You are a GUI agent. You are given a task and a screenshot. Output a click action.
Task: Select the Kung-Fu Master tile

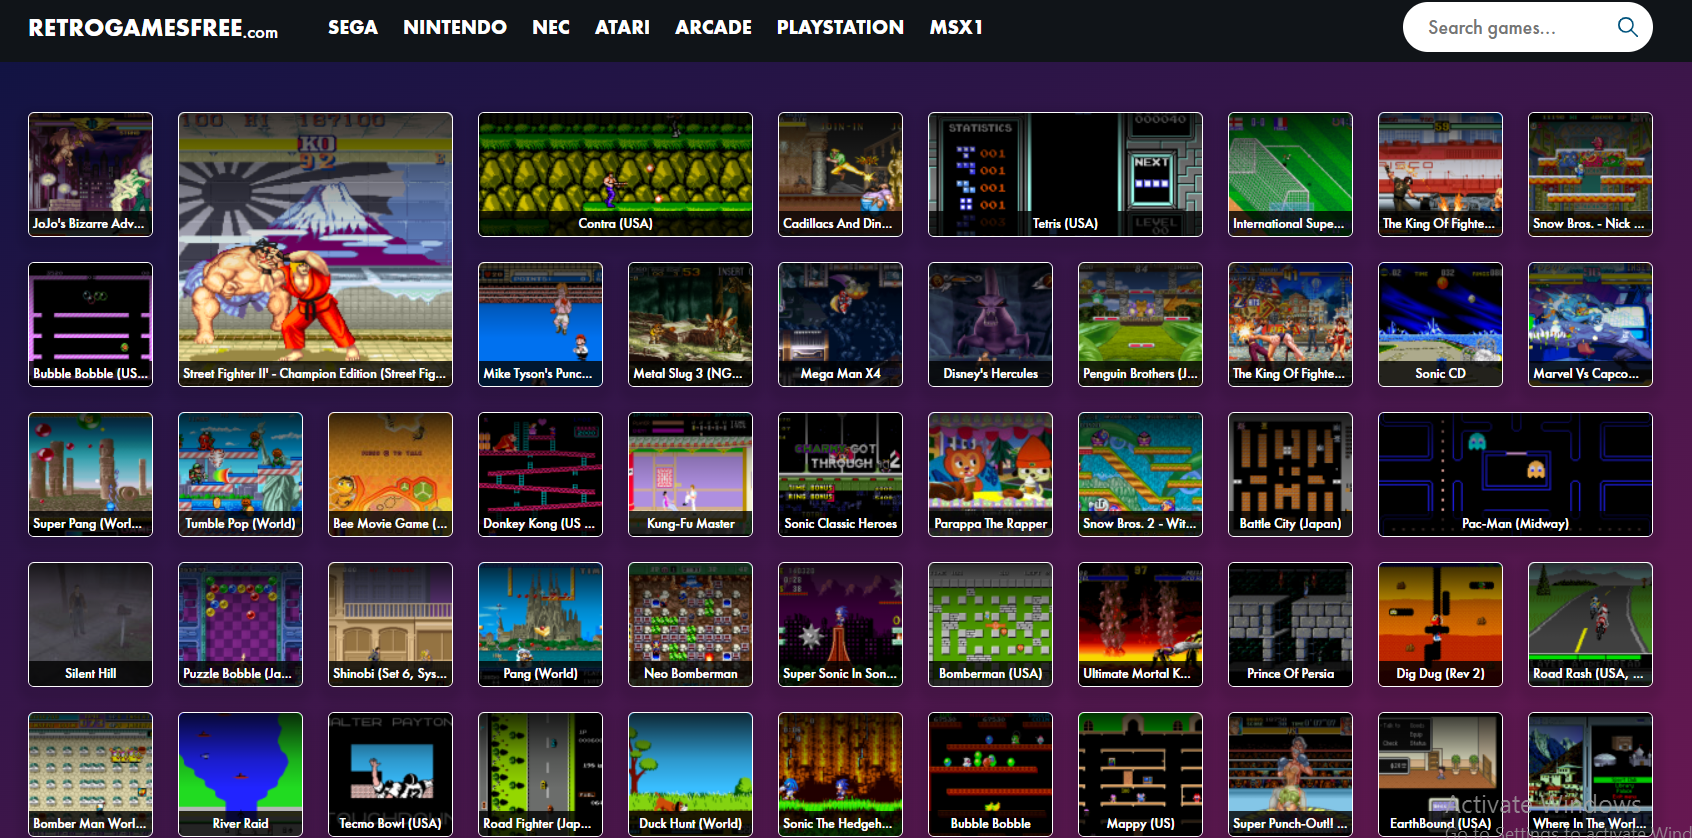[690, 474]
